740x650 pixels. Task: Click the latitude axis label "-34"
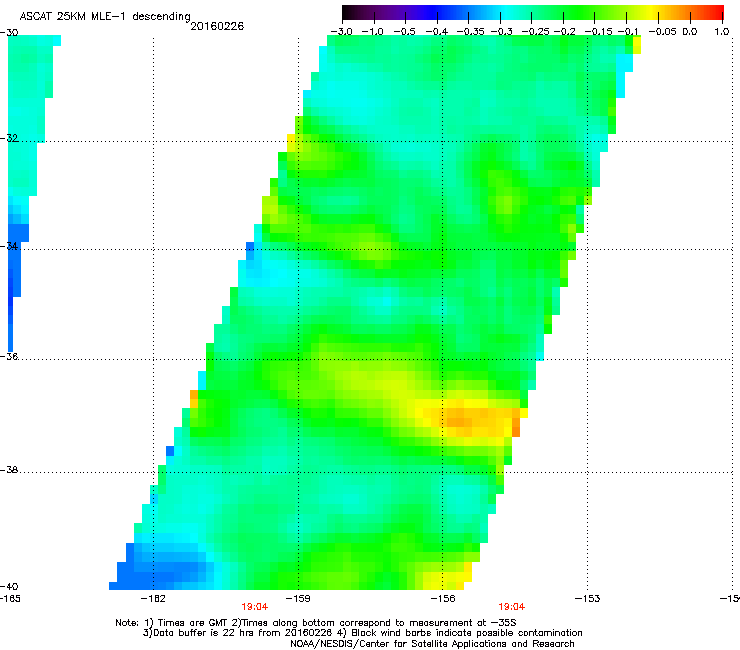[9, 246]
